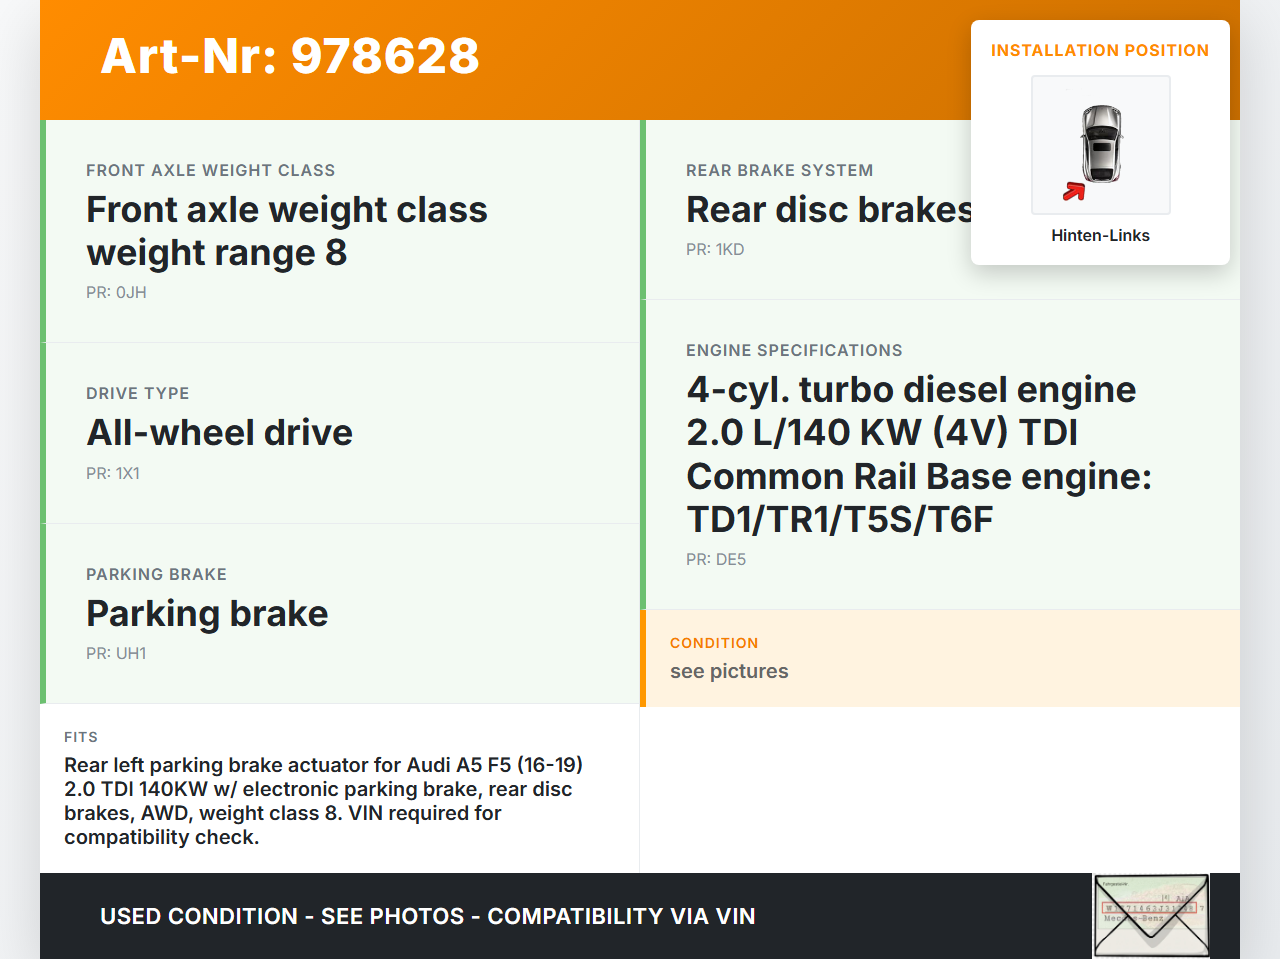The image size is (1280, 959).
Task: Select the Parking brake heading
Action: point(207,614)
